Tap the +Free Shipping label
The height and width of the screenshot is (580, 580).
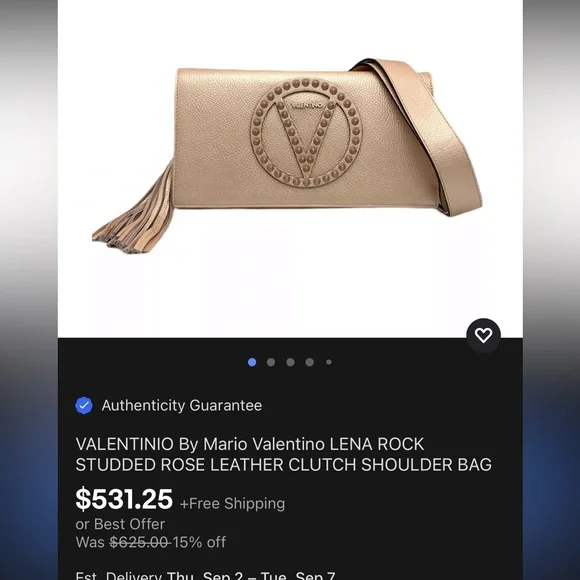[x=232, y=503]
